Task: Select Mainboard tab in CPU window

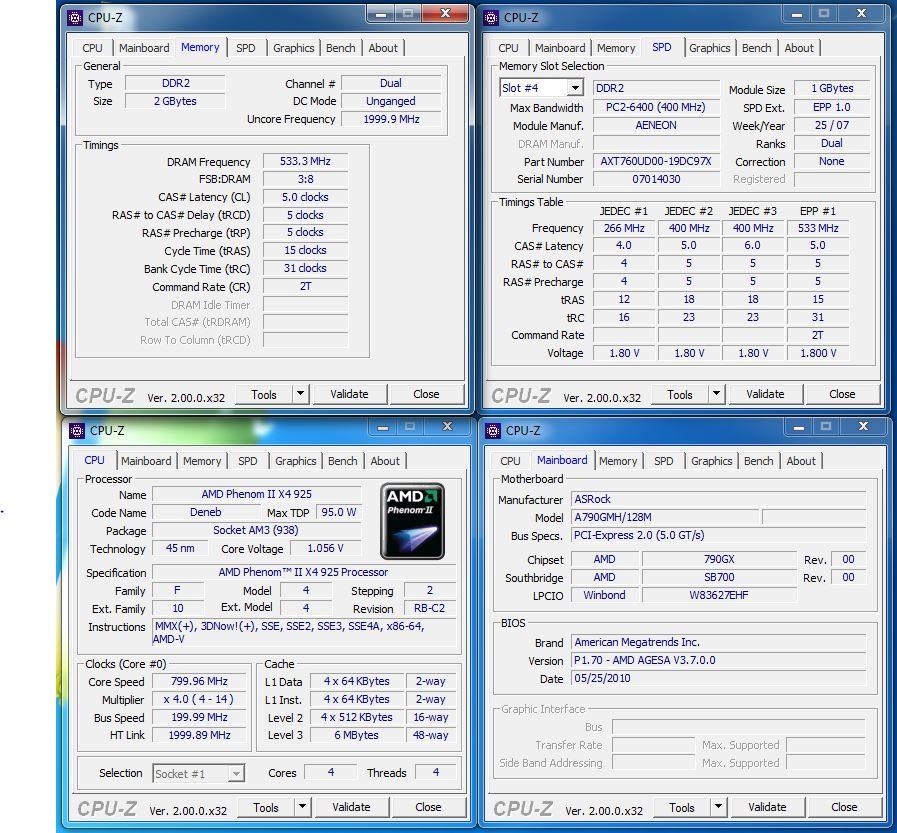Action: [x=146, y=461]
